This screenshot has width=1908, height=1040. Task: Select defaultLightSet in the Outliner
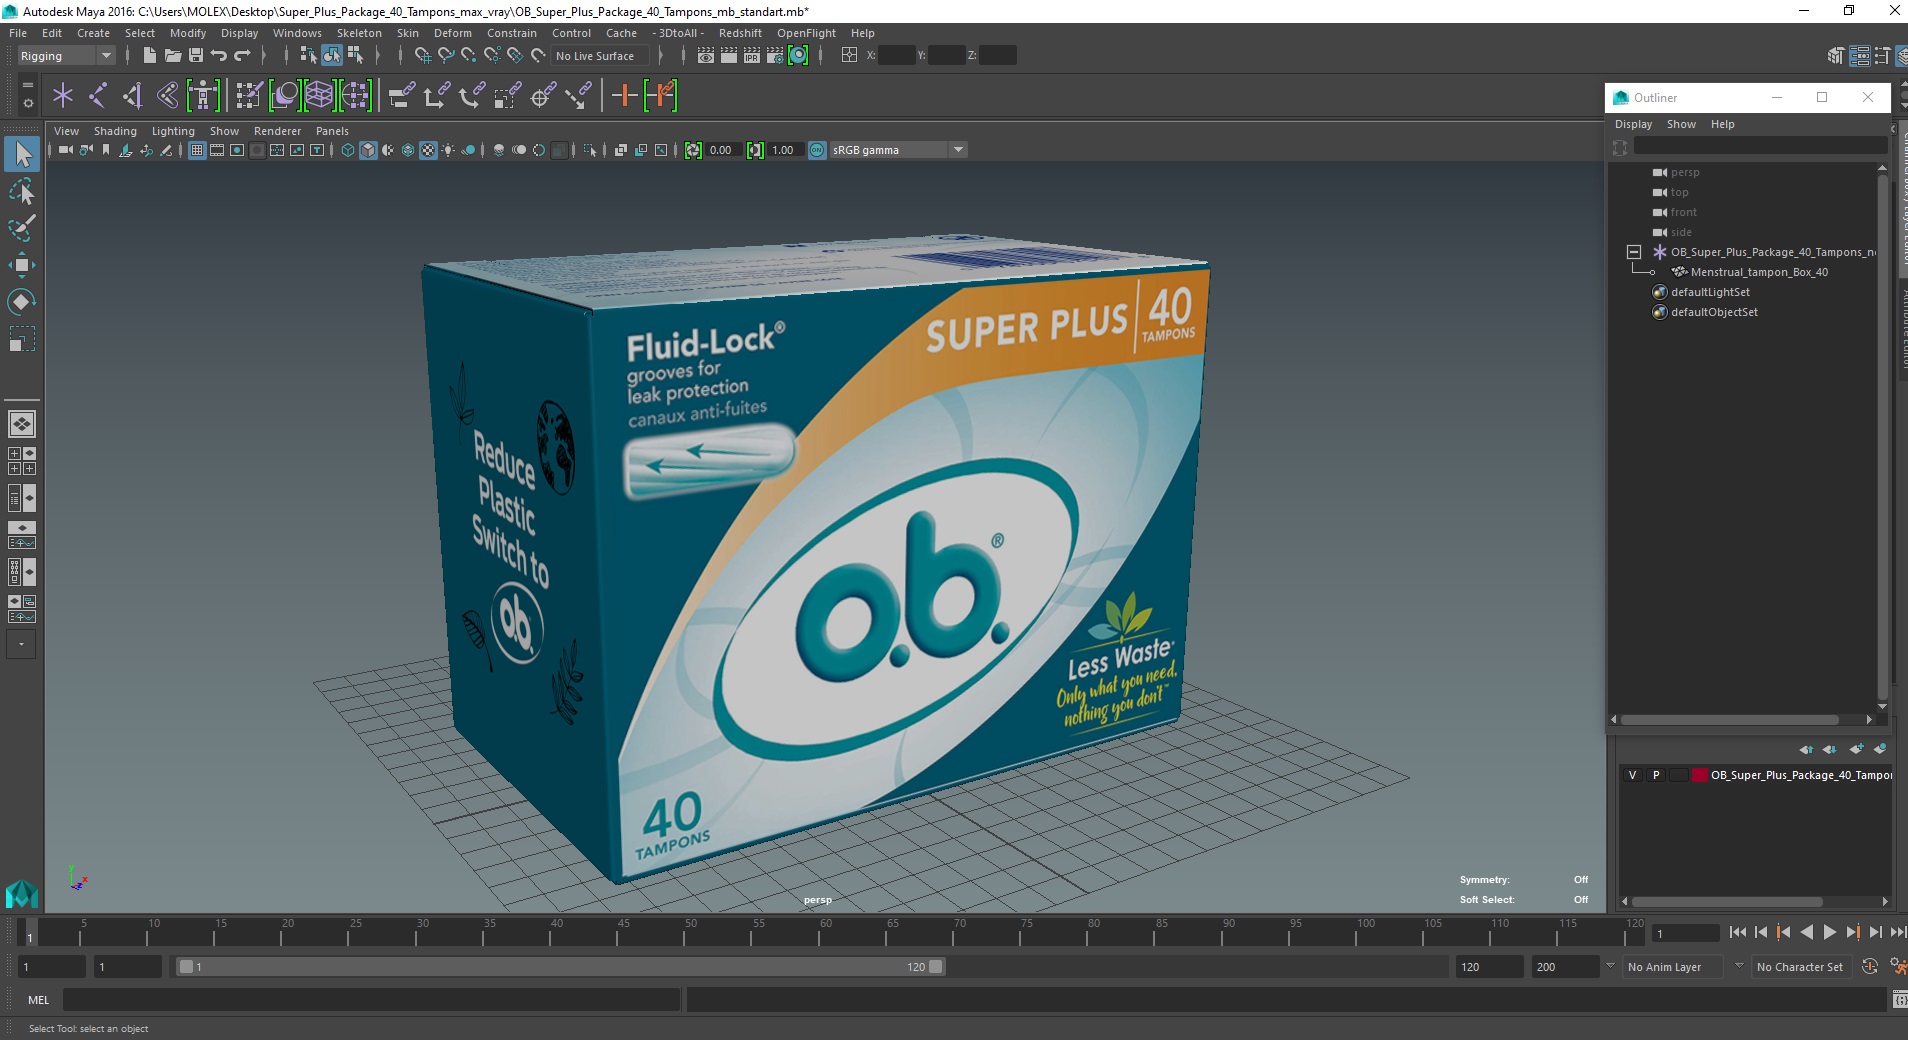(1710, 292)
